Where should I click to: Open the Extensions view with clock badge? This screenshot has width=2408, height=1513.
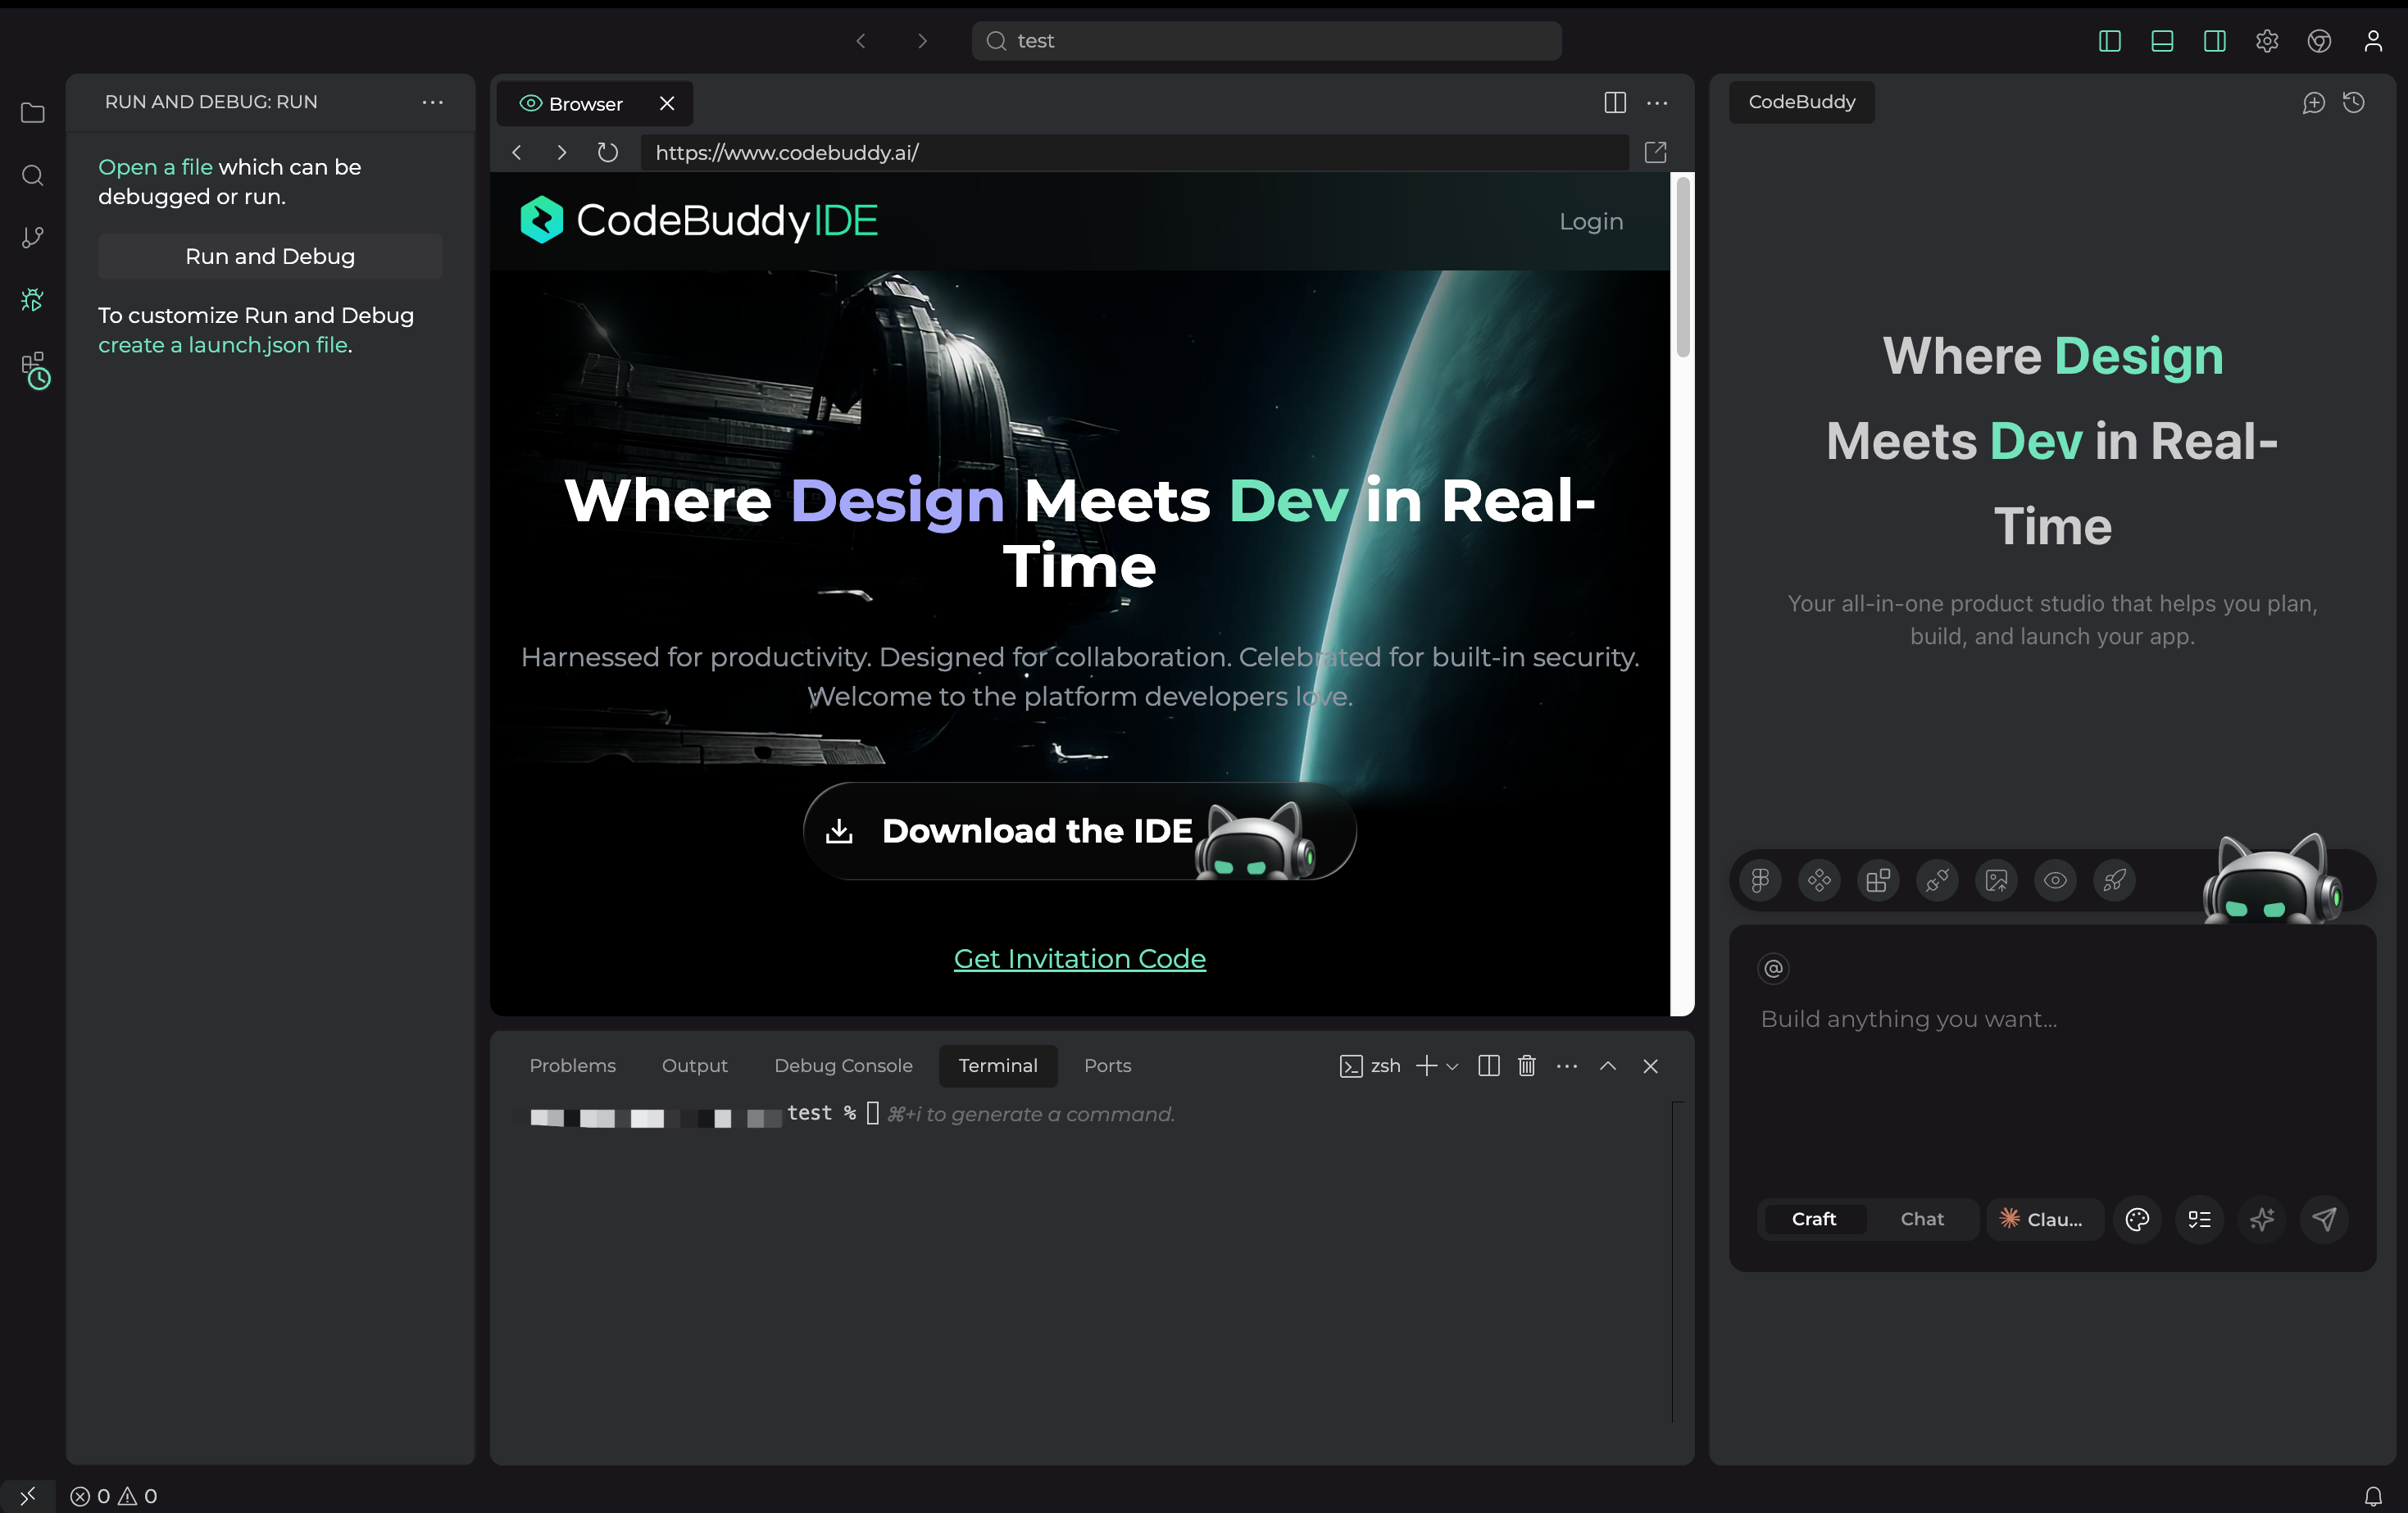(35, 370)
